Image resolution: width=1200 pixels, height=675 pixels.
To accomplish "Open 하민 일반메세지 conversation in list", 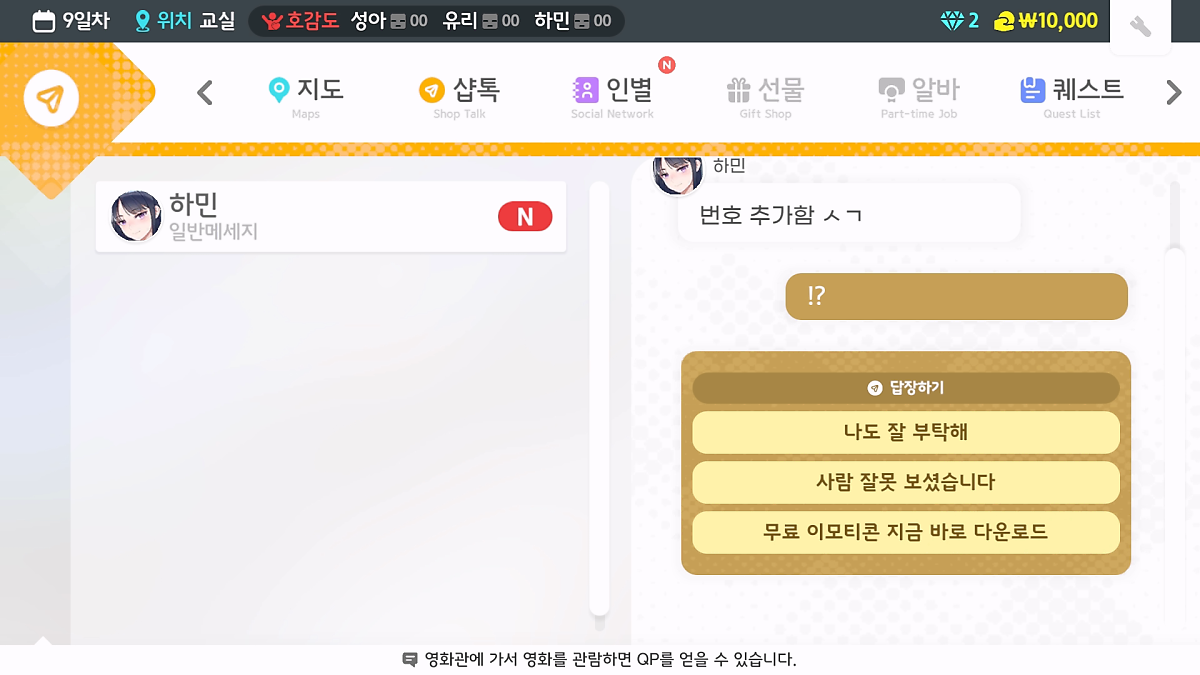I will click(331, 217).
